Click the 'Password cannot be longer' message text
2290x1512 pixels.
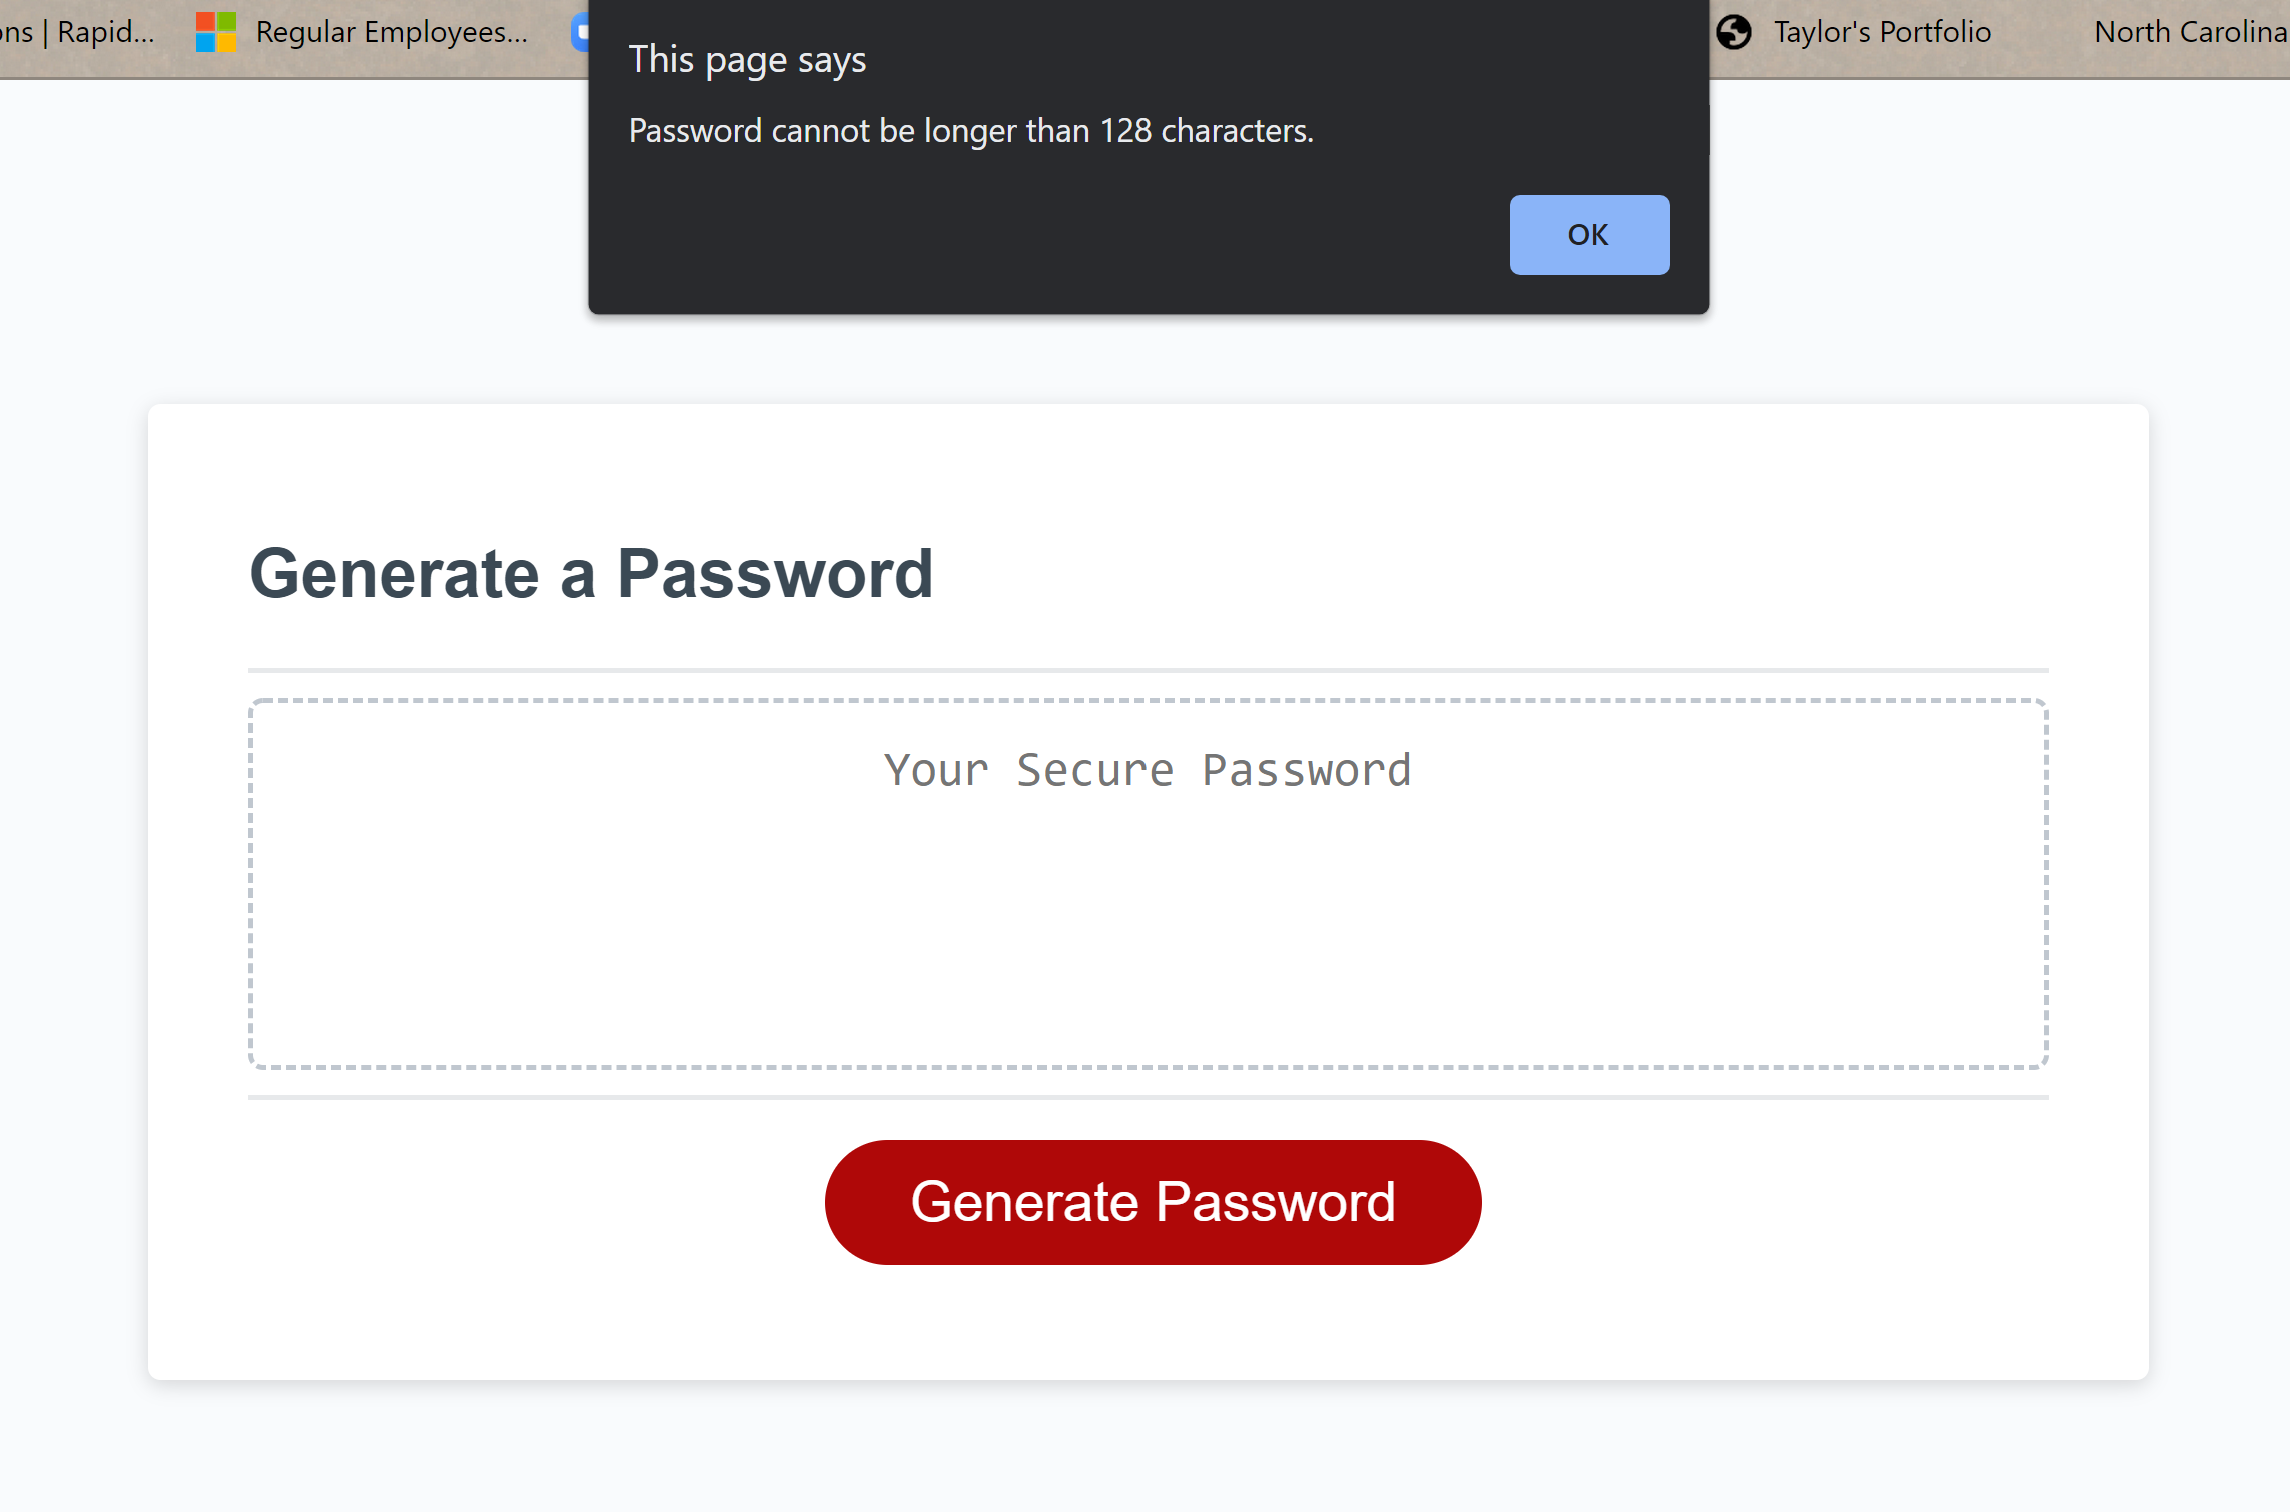pos(970,130)
